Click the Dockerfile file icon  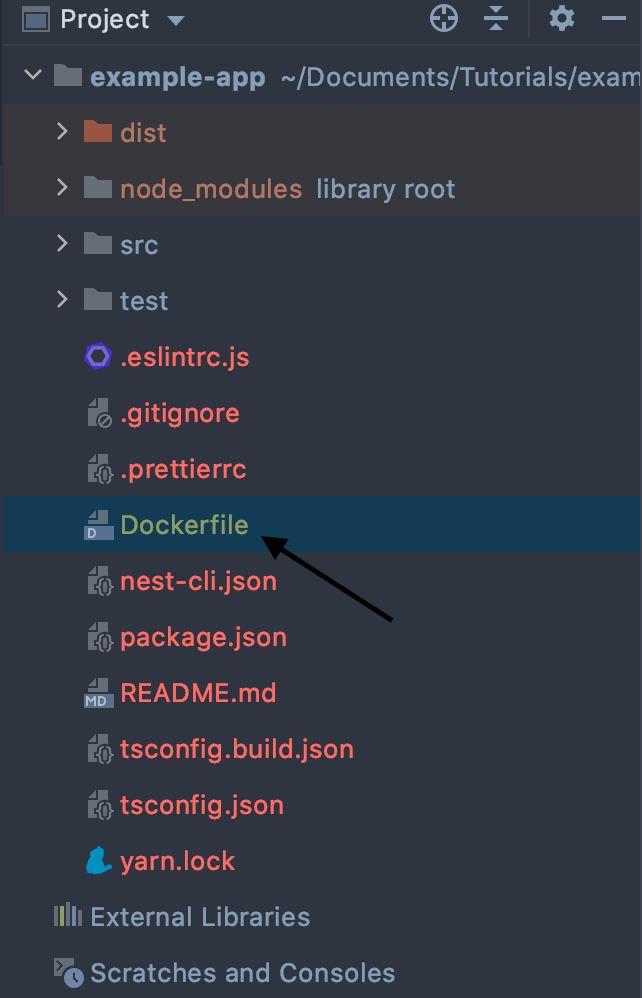tap(97, 525)
